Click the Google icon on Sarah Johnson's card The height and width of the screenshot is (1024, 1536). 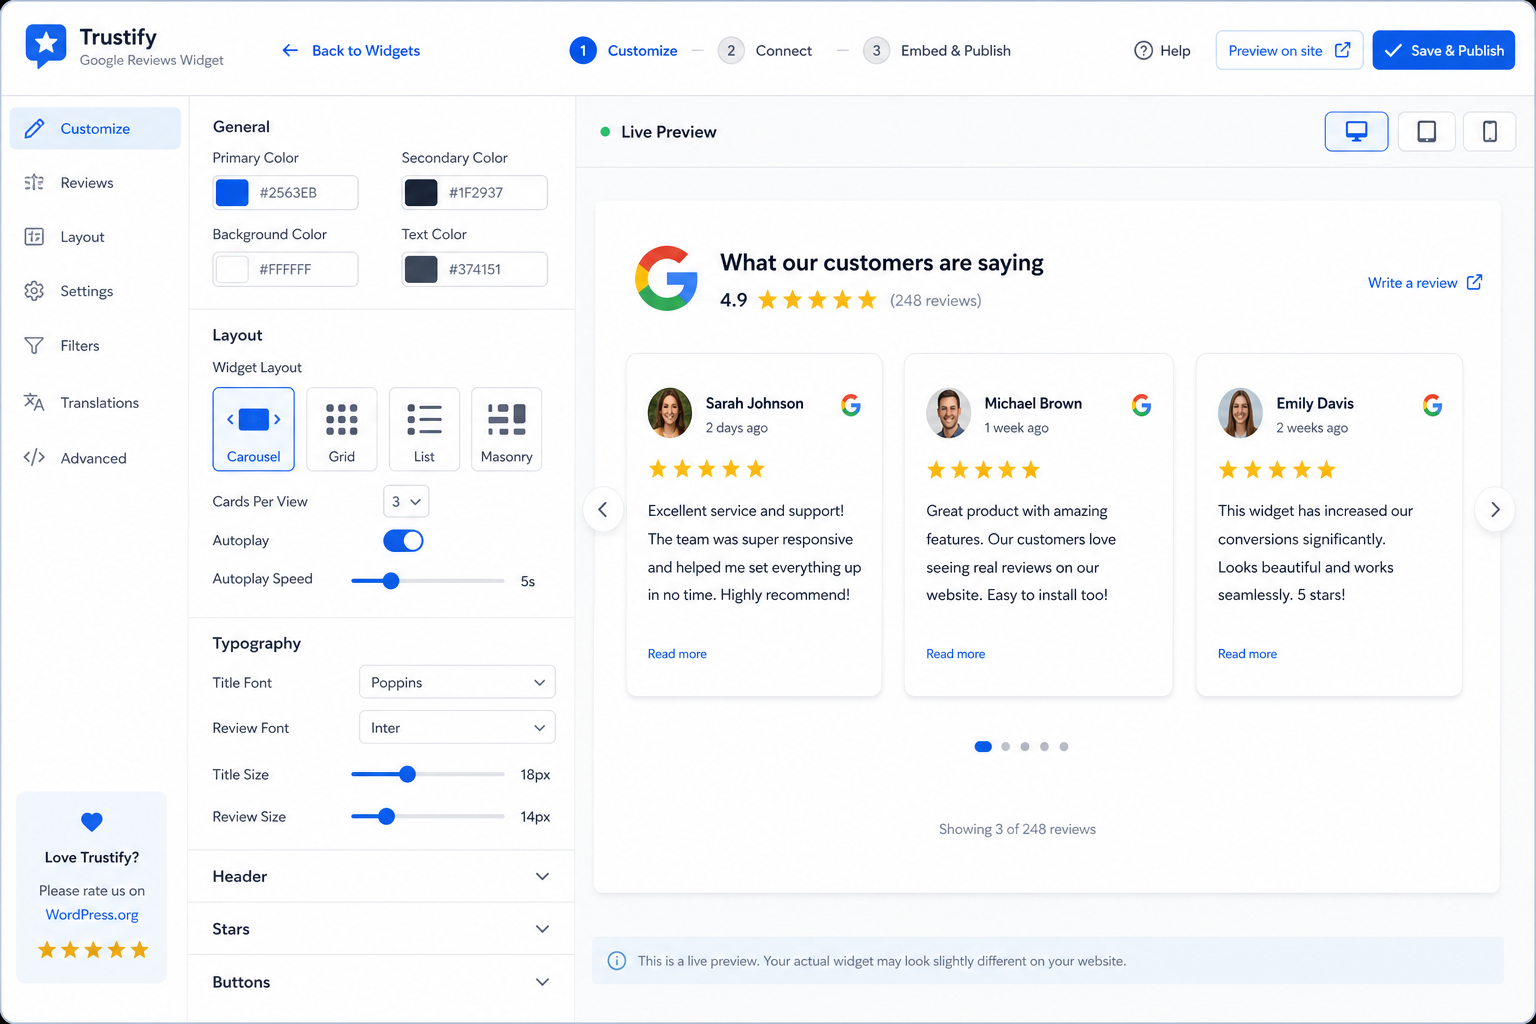[x=851, y=405]
